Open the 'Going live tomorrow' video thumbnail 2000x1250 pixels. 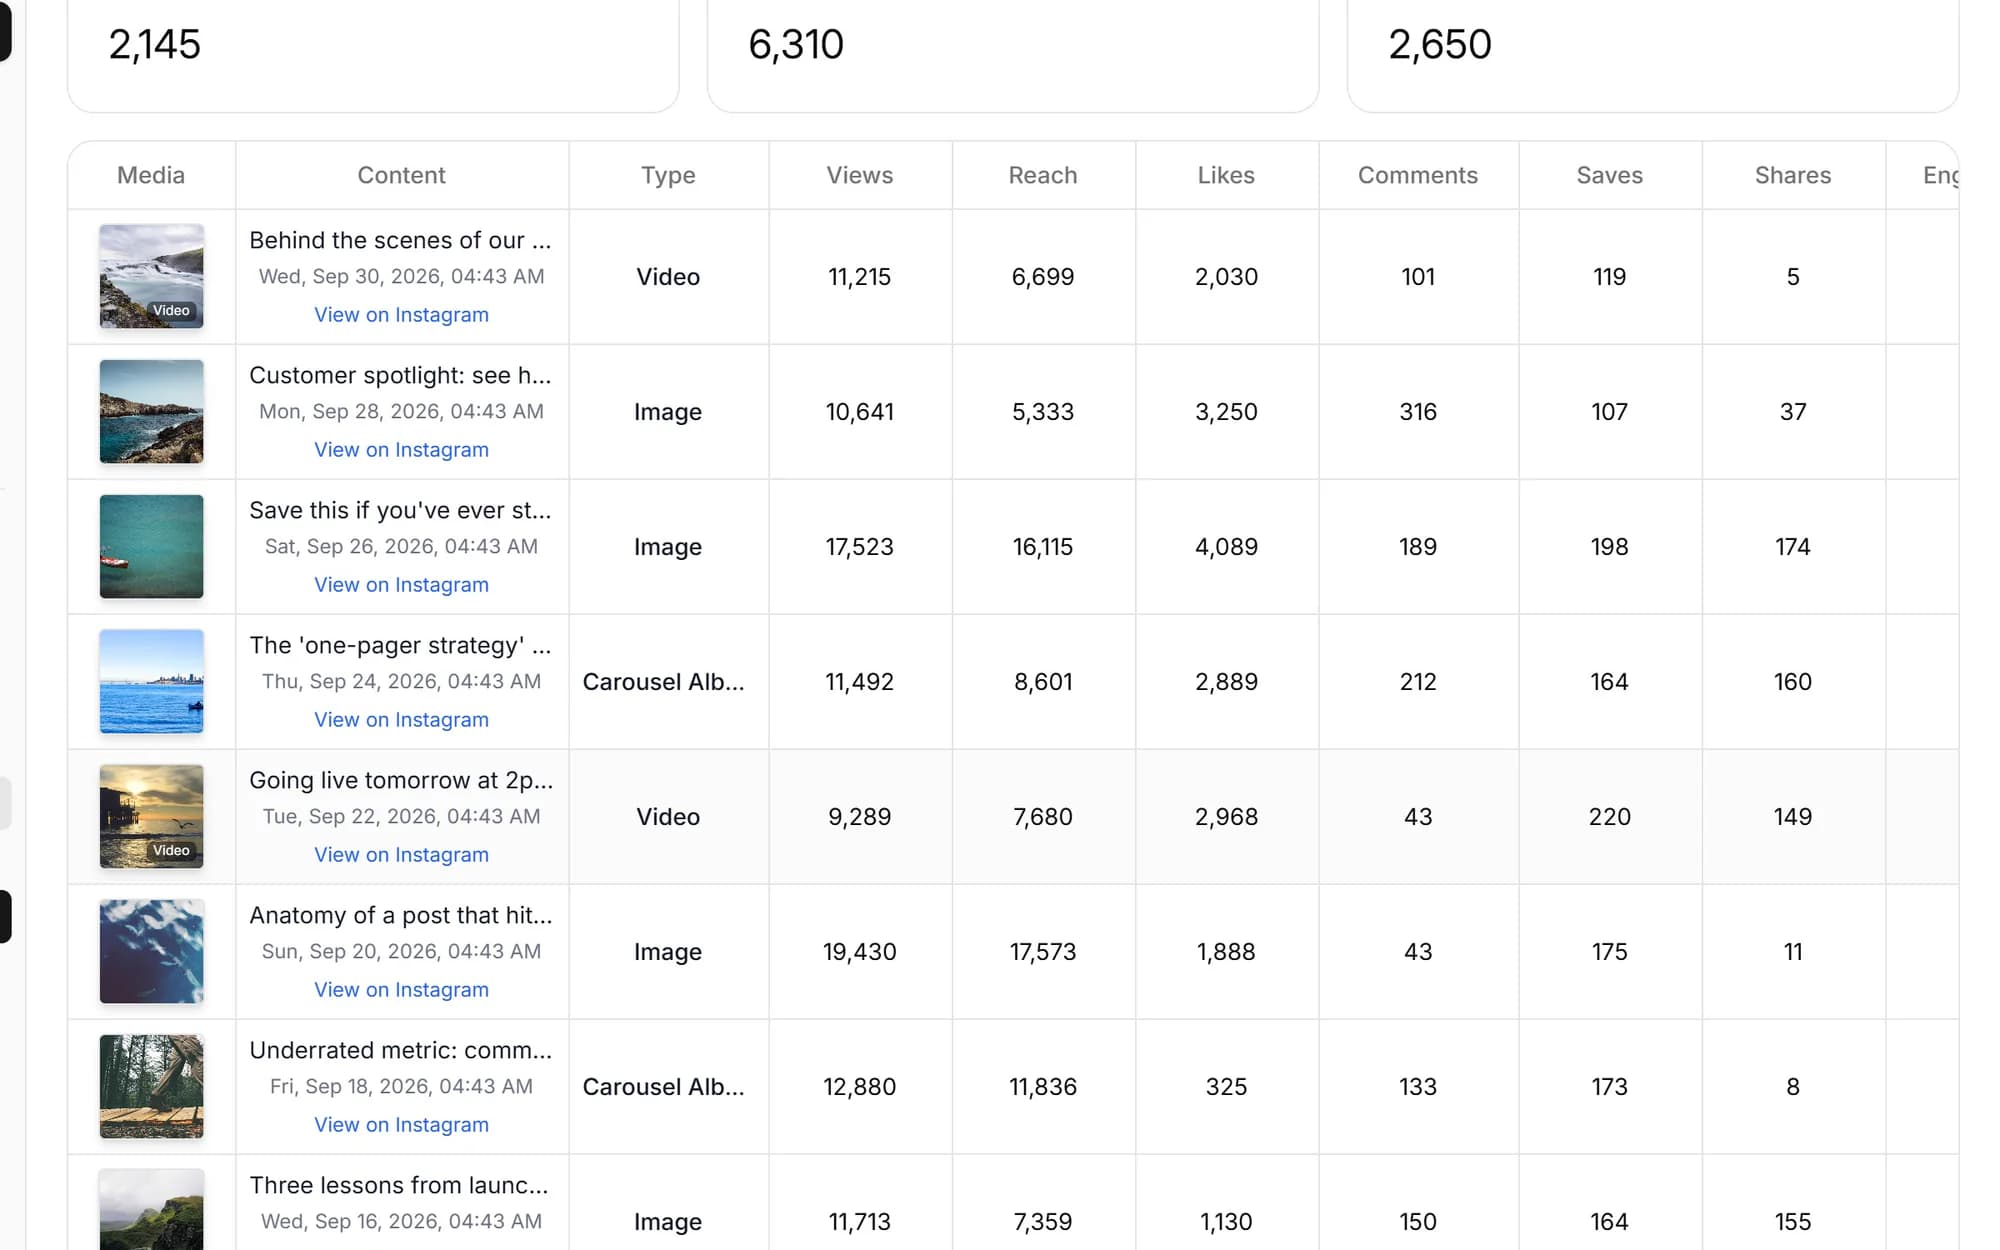click(151, 816)
